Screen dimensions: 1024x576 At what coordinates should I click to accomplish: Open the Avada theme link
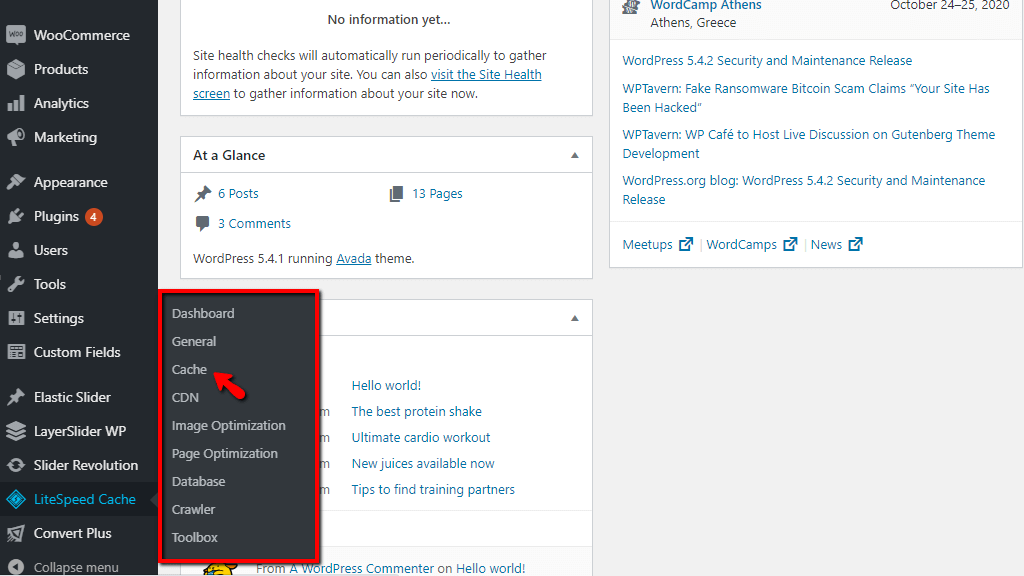point(354,259)
